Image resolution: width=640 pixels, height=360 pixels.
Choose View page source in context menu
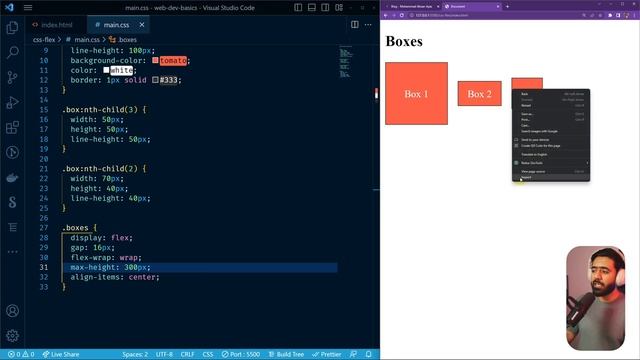[551, 171]
